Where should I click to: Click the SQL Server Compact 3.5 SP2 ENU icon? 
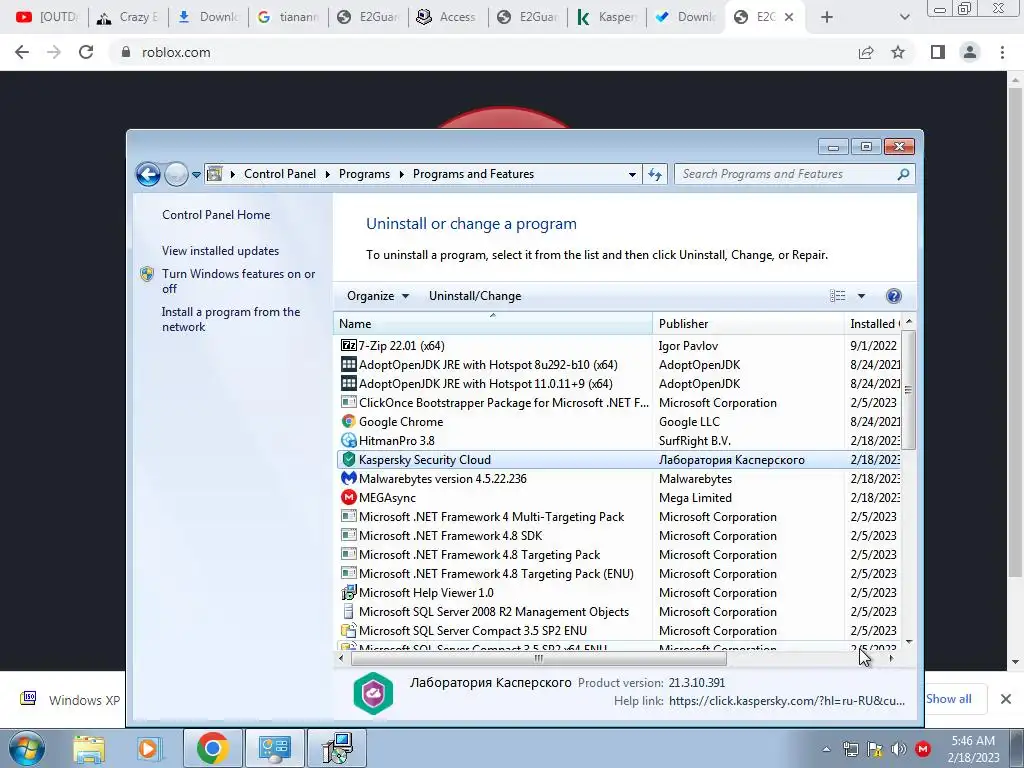pyautogui.click(x=349, y=631)
